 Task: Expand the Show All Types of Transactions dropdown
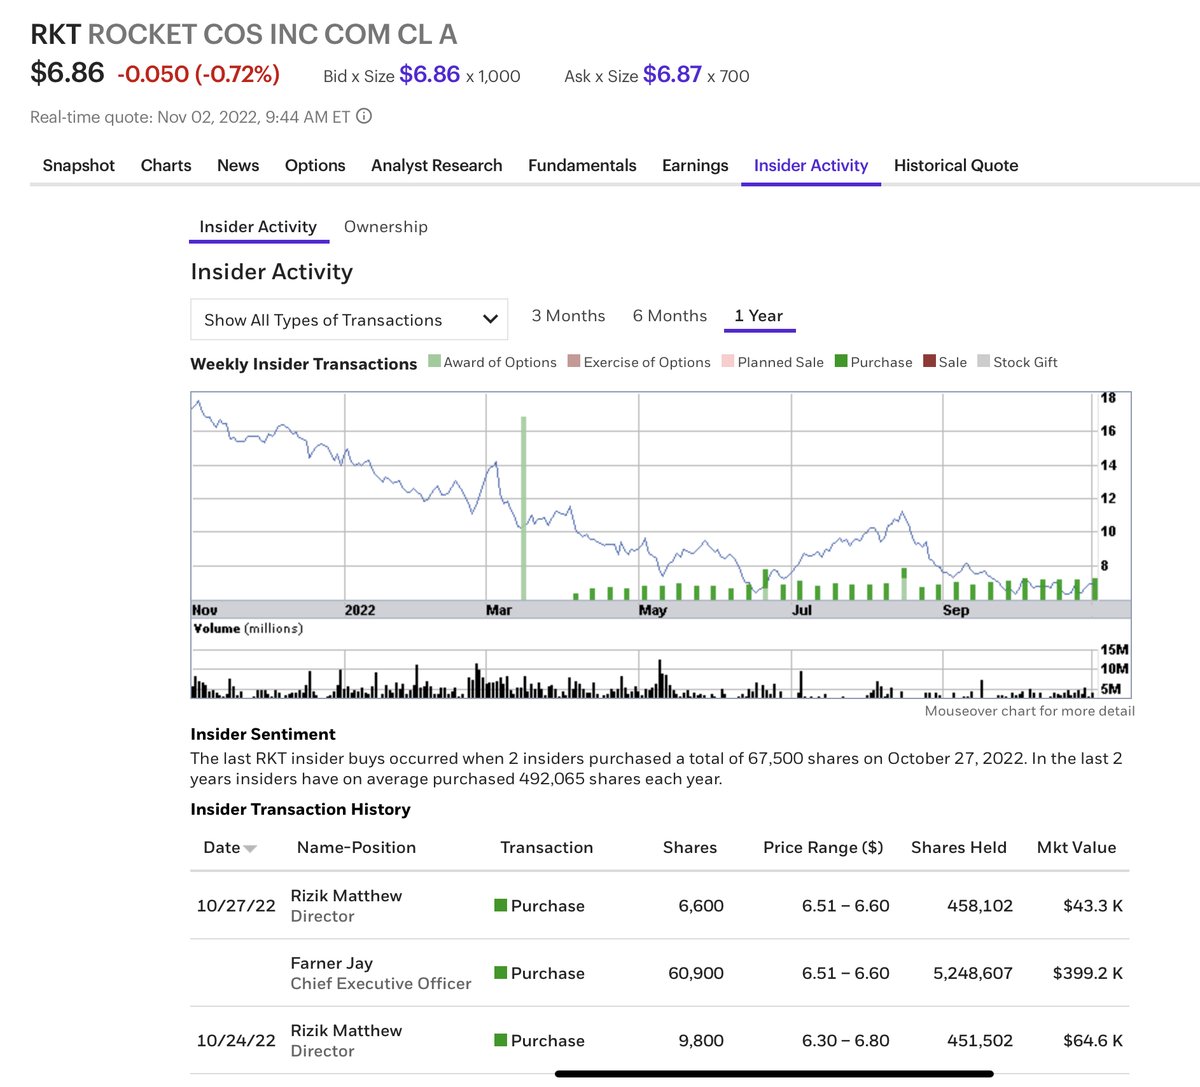(x=349, y=320)
